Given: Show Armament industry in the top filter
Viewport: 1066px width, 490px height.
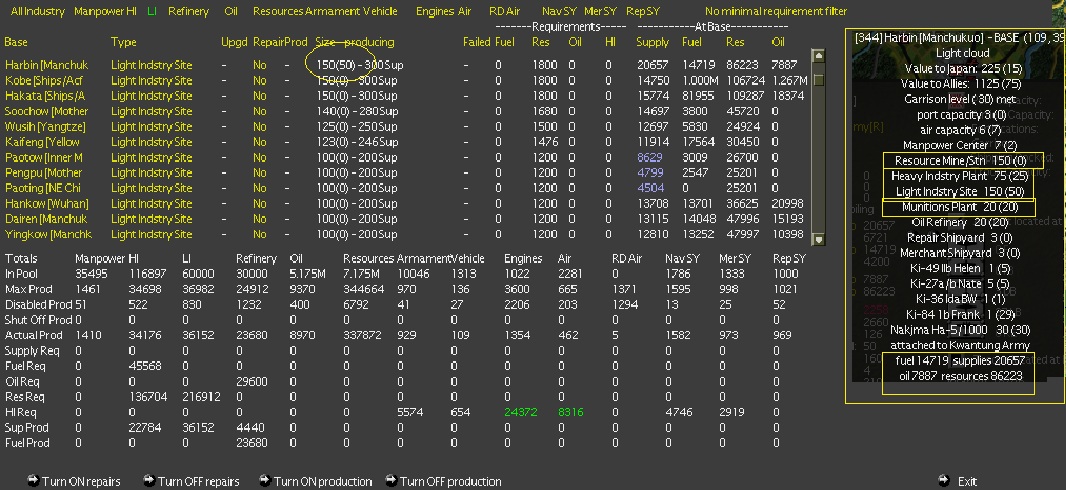Looking at the screenshot, I should [x=332, y=12].
